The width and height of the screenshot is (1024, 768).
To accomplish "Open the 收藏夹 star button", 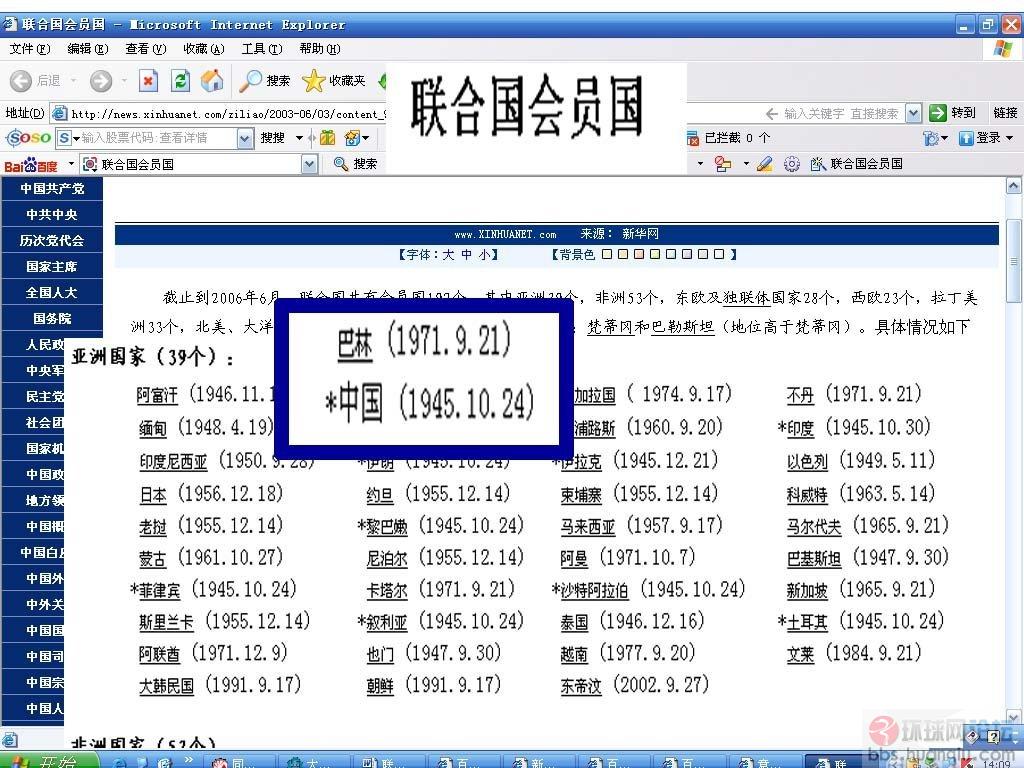I will 334,81.
